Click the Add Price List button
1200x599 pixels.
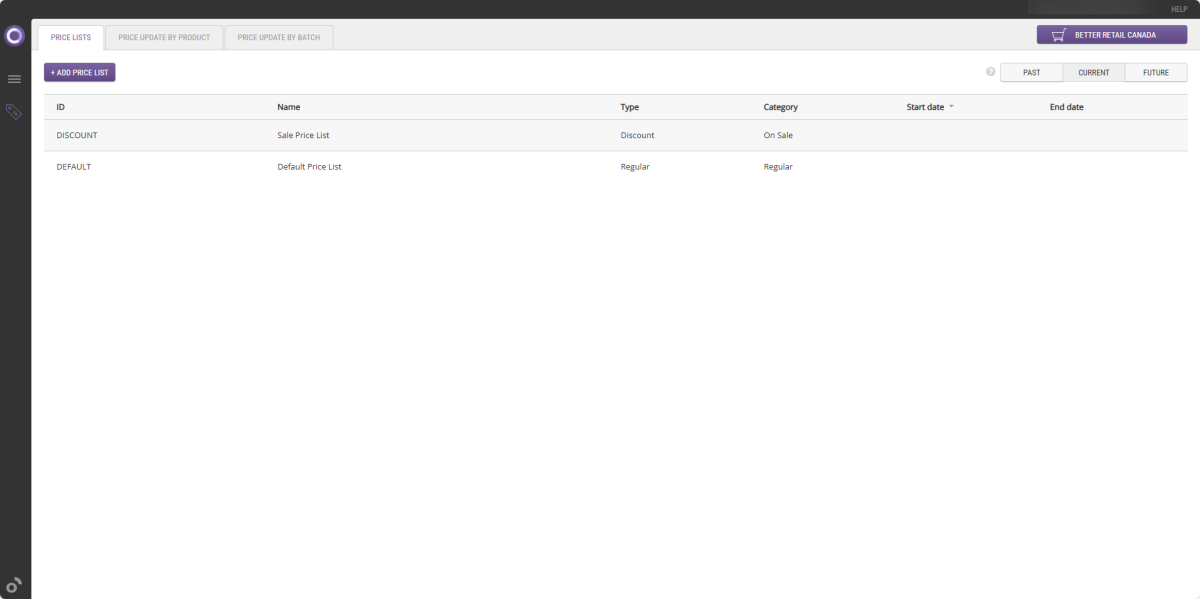[80, 73]
